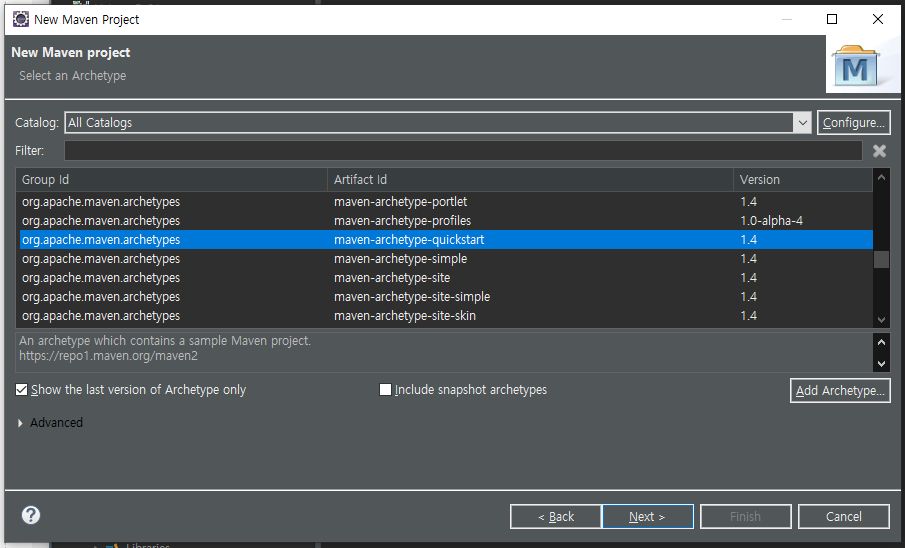Open the Catalog dropdown arrow
Screen dimensions: 905x548
[x=802, y=122]
